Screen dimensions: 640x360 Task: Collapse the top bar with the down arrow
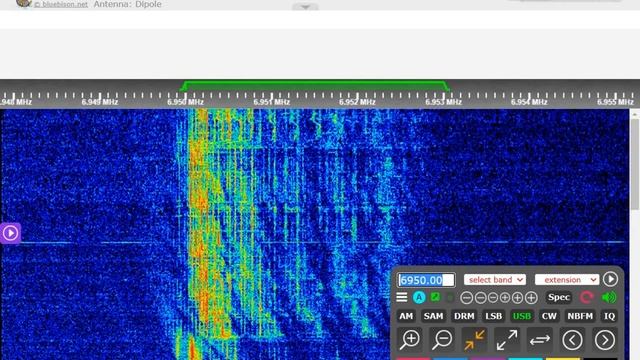click(x=305, y=7)
